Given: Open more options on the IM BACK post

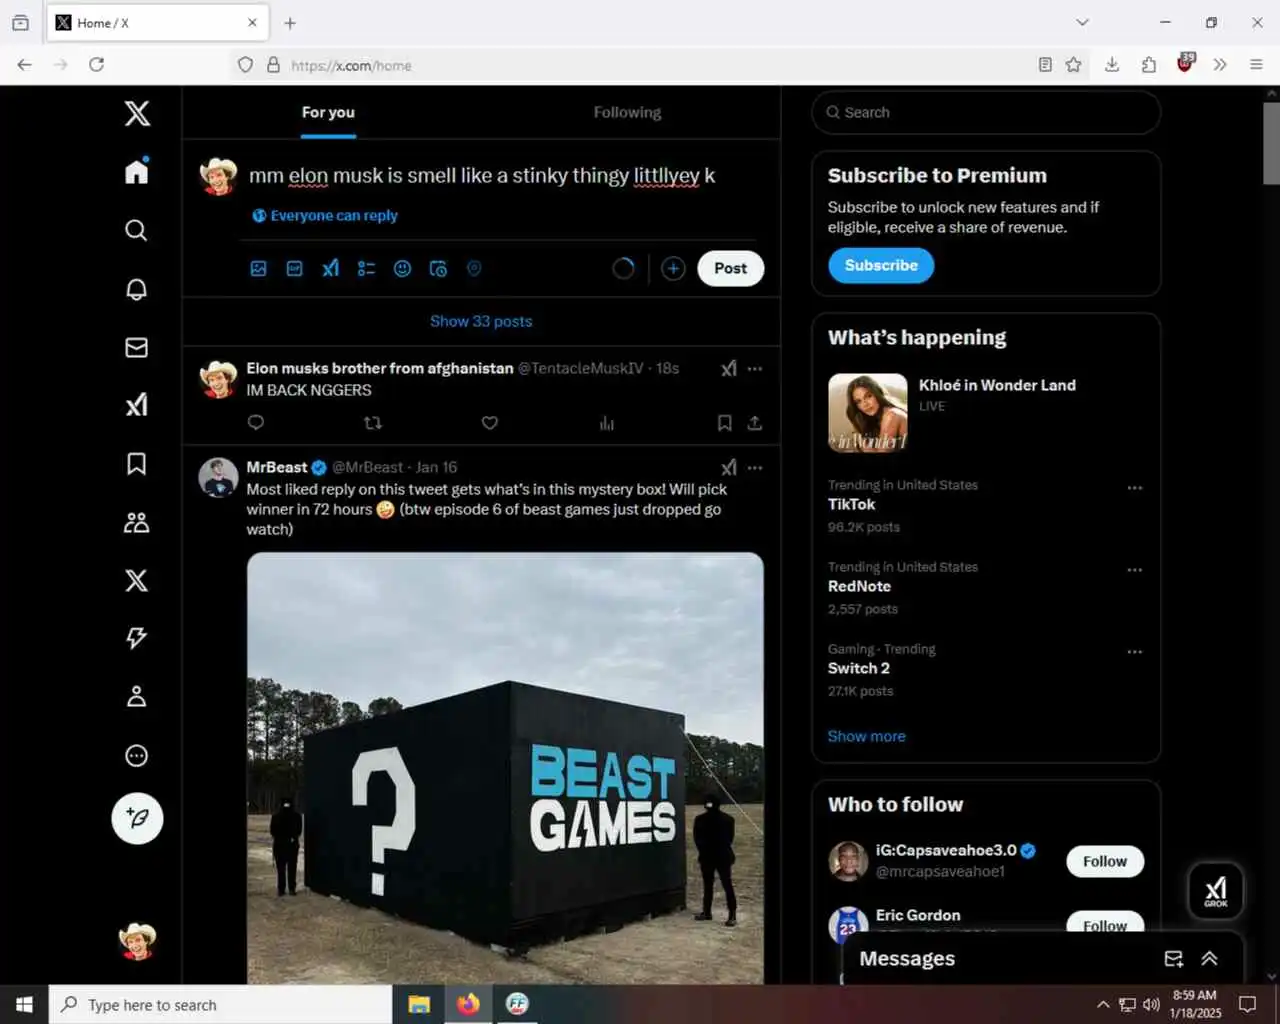Looking at the screenshot, I should (x=755, y=368).
